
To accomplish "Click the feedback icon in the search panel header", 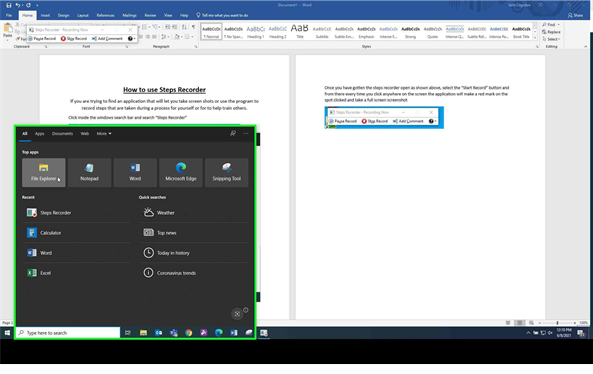I will coord(233,133).
